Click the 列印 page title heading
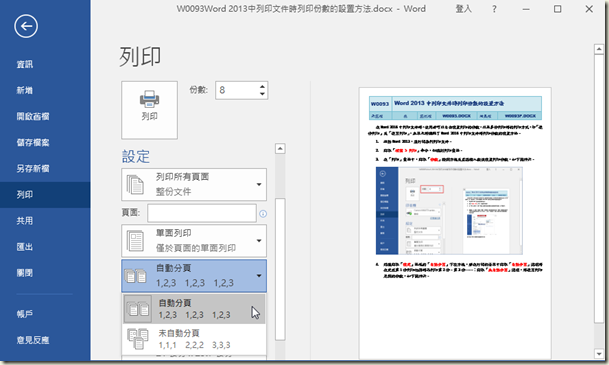 tap(140, 57)
